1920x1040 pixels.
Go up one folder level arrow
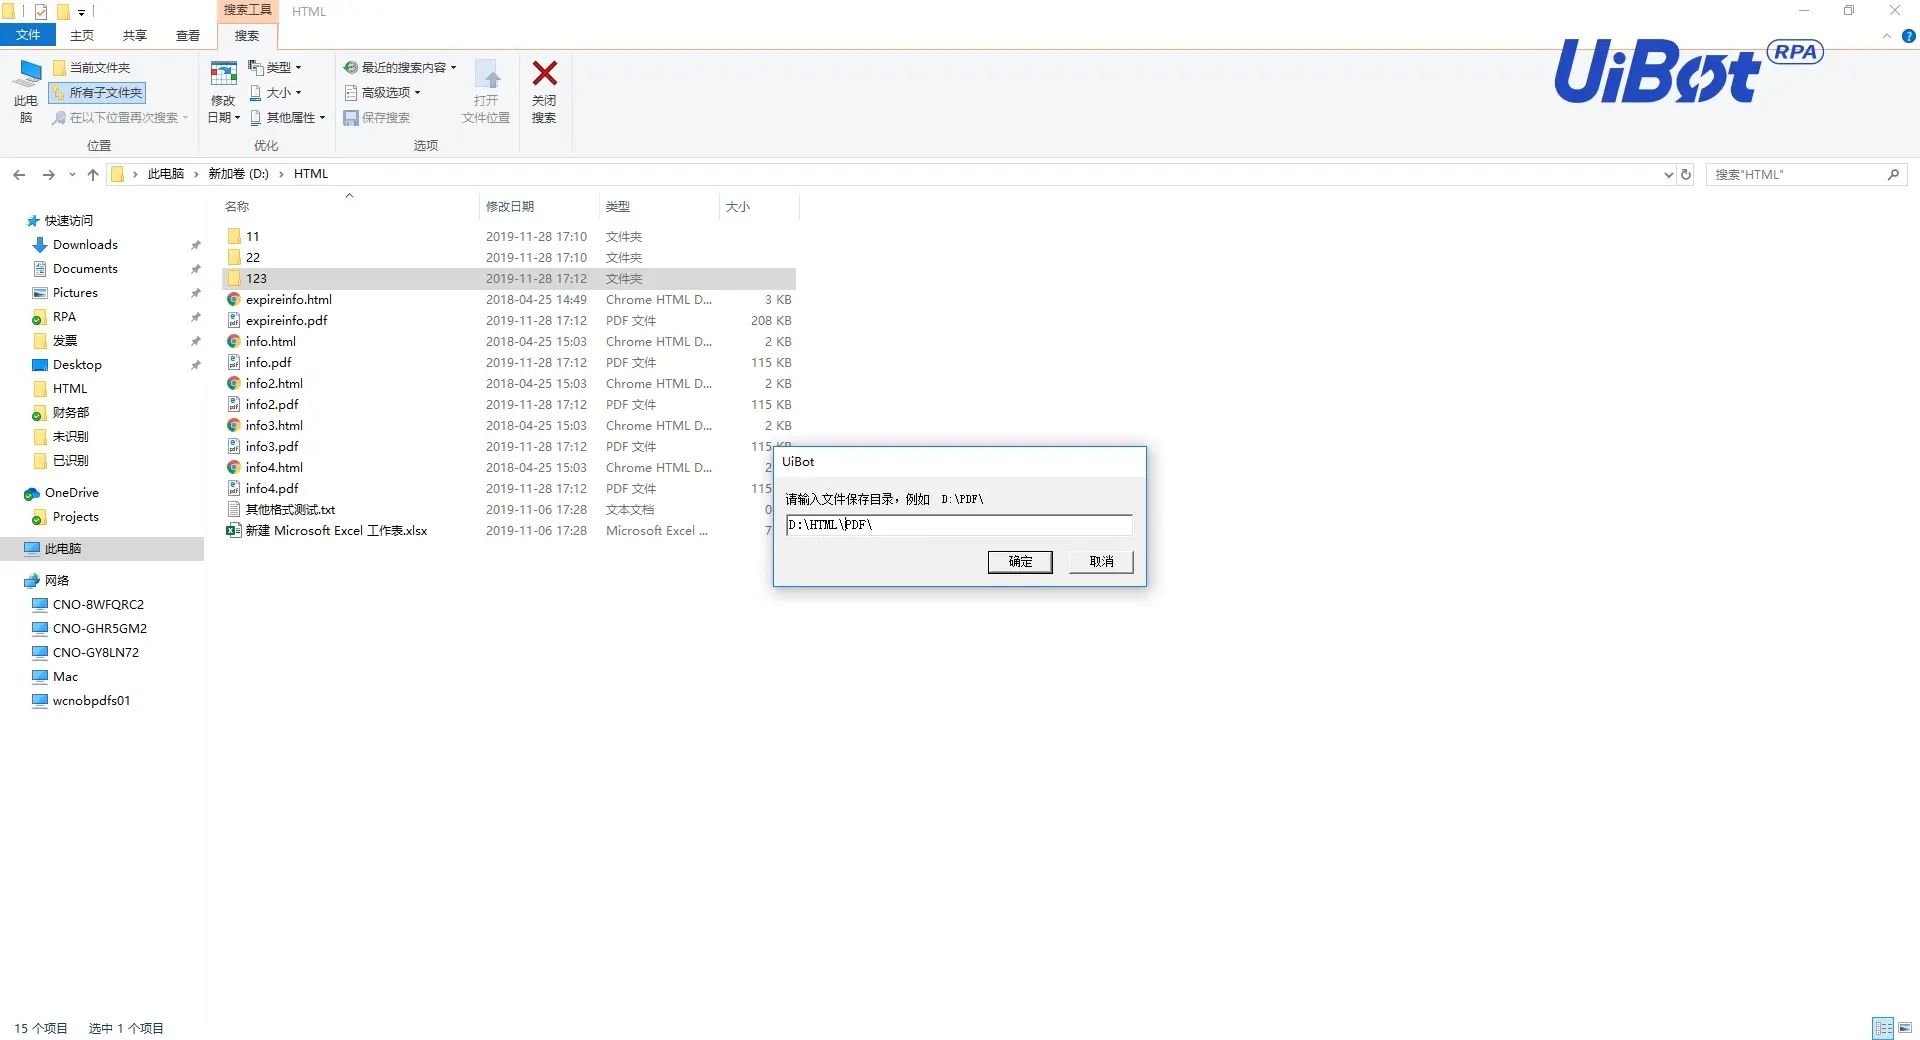pos(93,174)
